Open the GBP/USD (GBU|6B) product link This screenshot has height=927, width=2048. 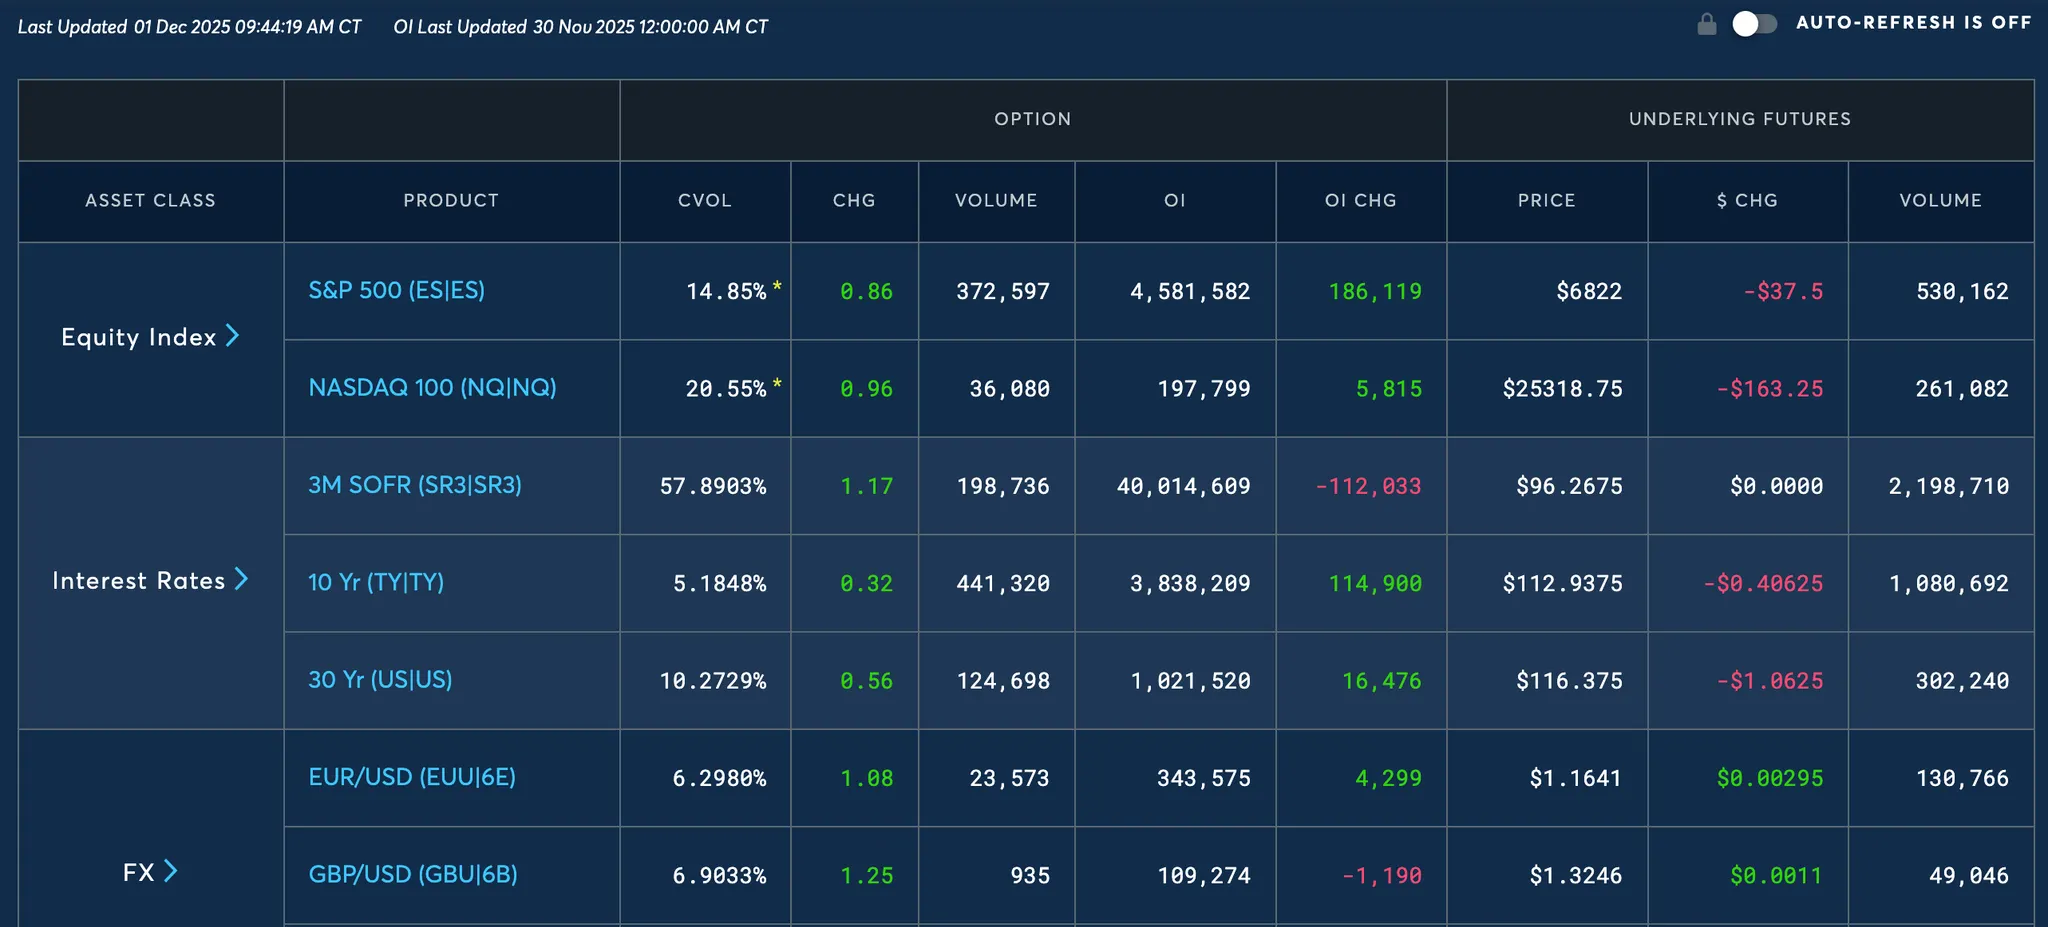[413, 874]
